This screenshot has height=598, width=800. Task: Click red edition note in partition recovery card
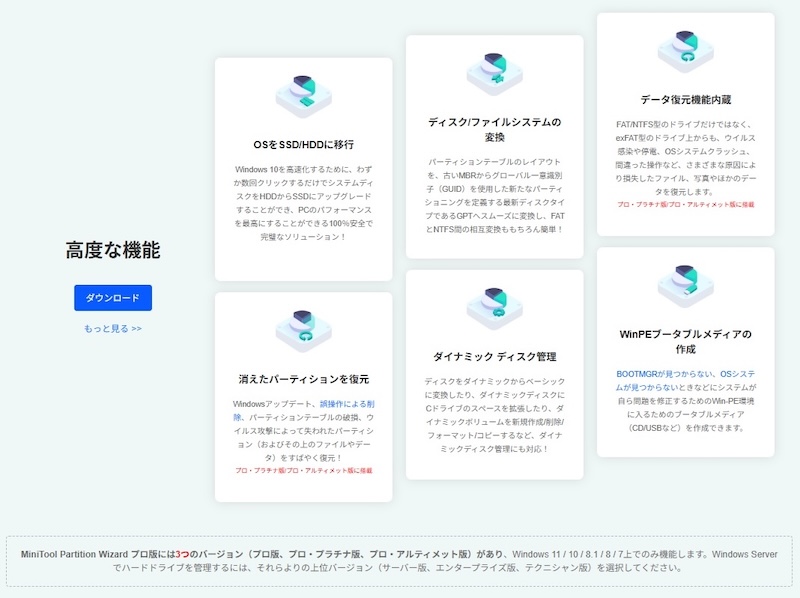[x=303, y=470]
